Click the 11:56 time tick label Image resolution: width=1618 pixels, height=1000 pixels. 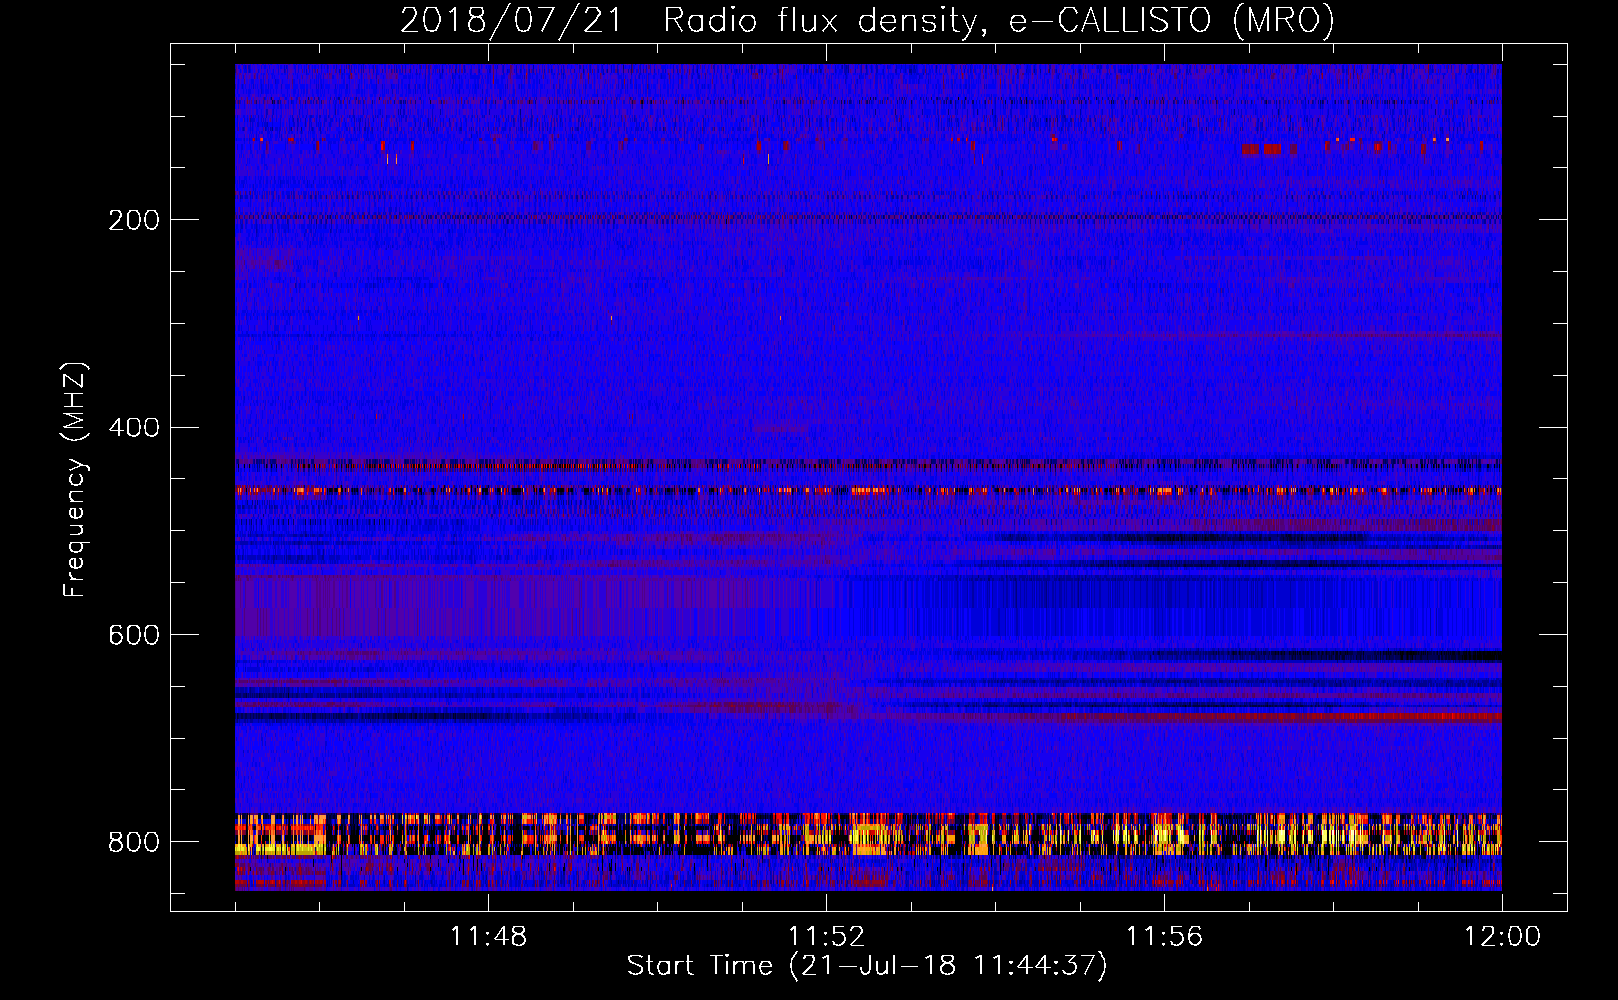coord(1164,937)
